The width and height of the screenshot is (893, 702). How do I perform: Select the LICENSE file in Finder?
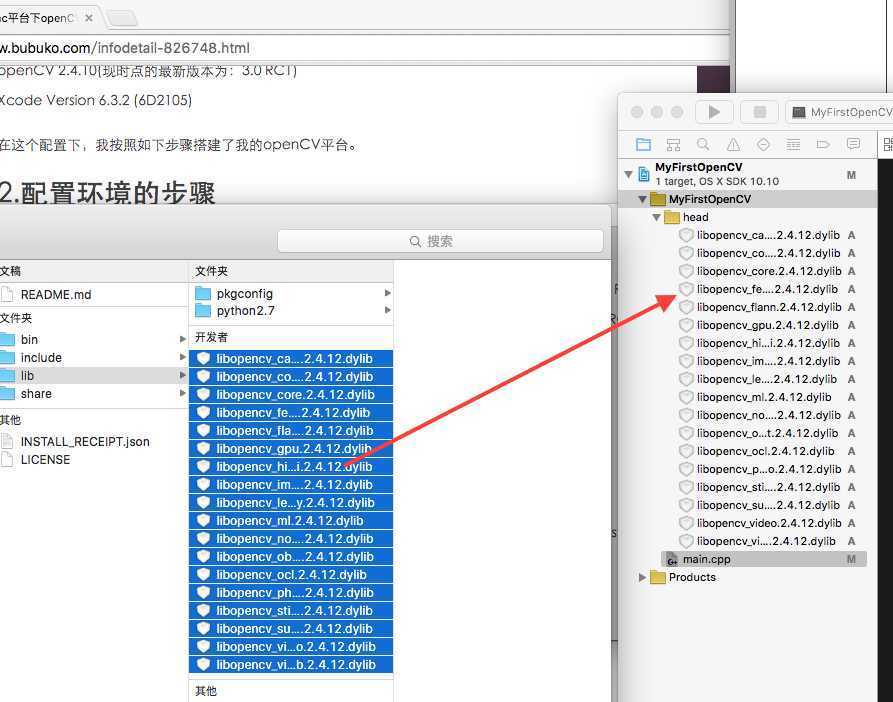point(45,460)
